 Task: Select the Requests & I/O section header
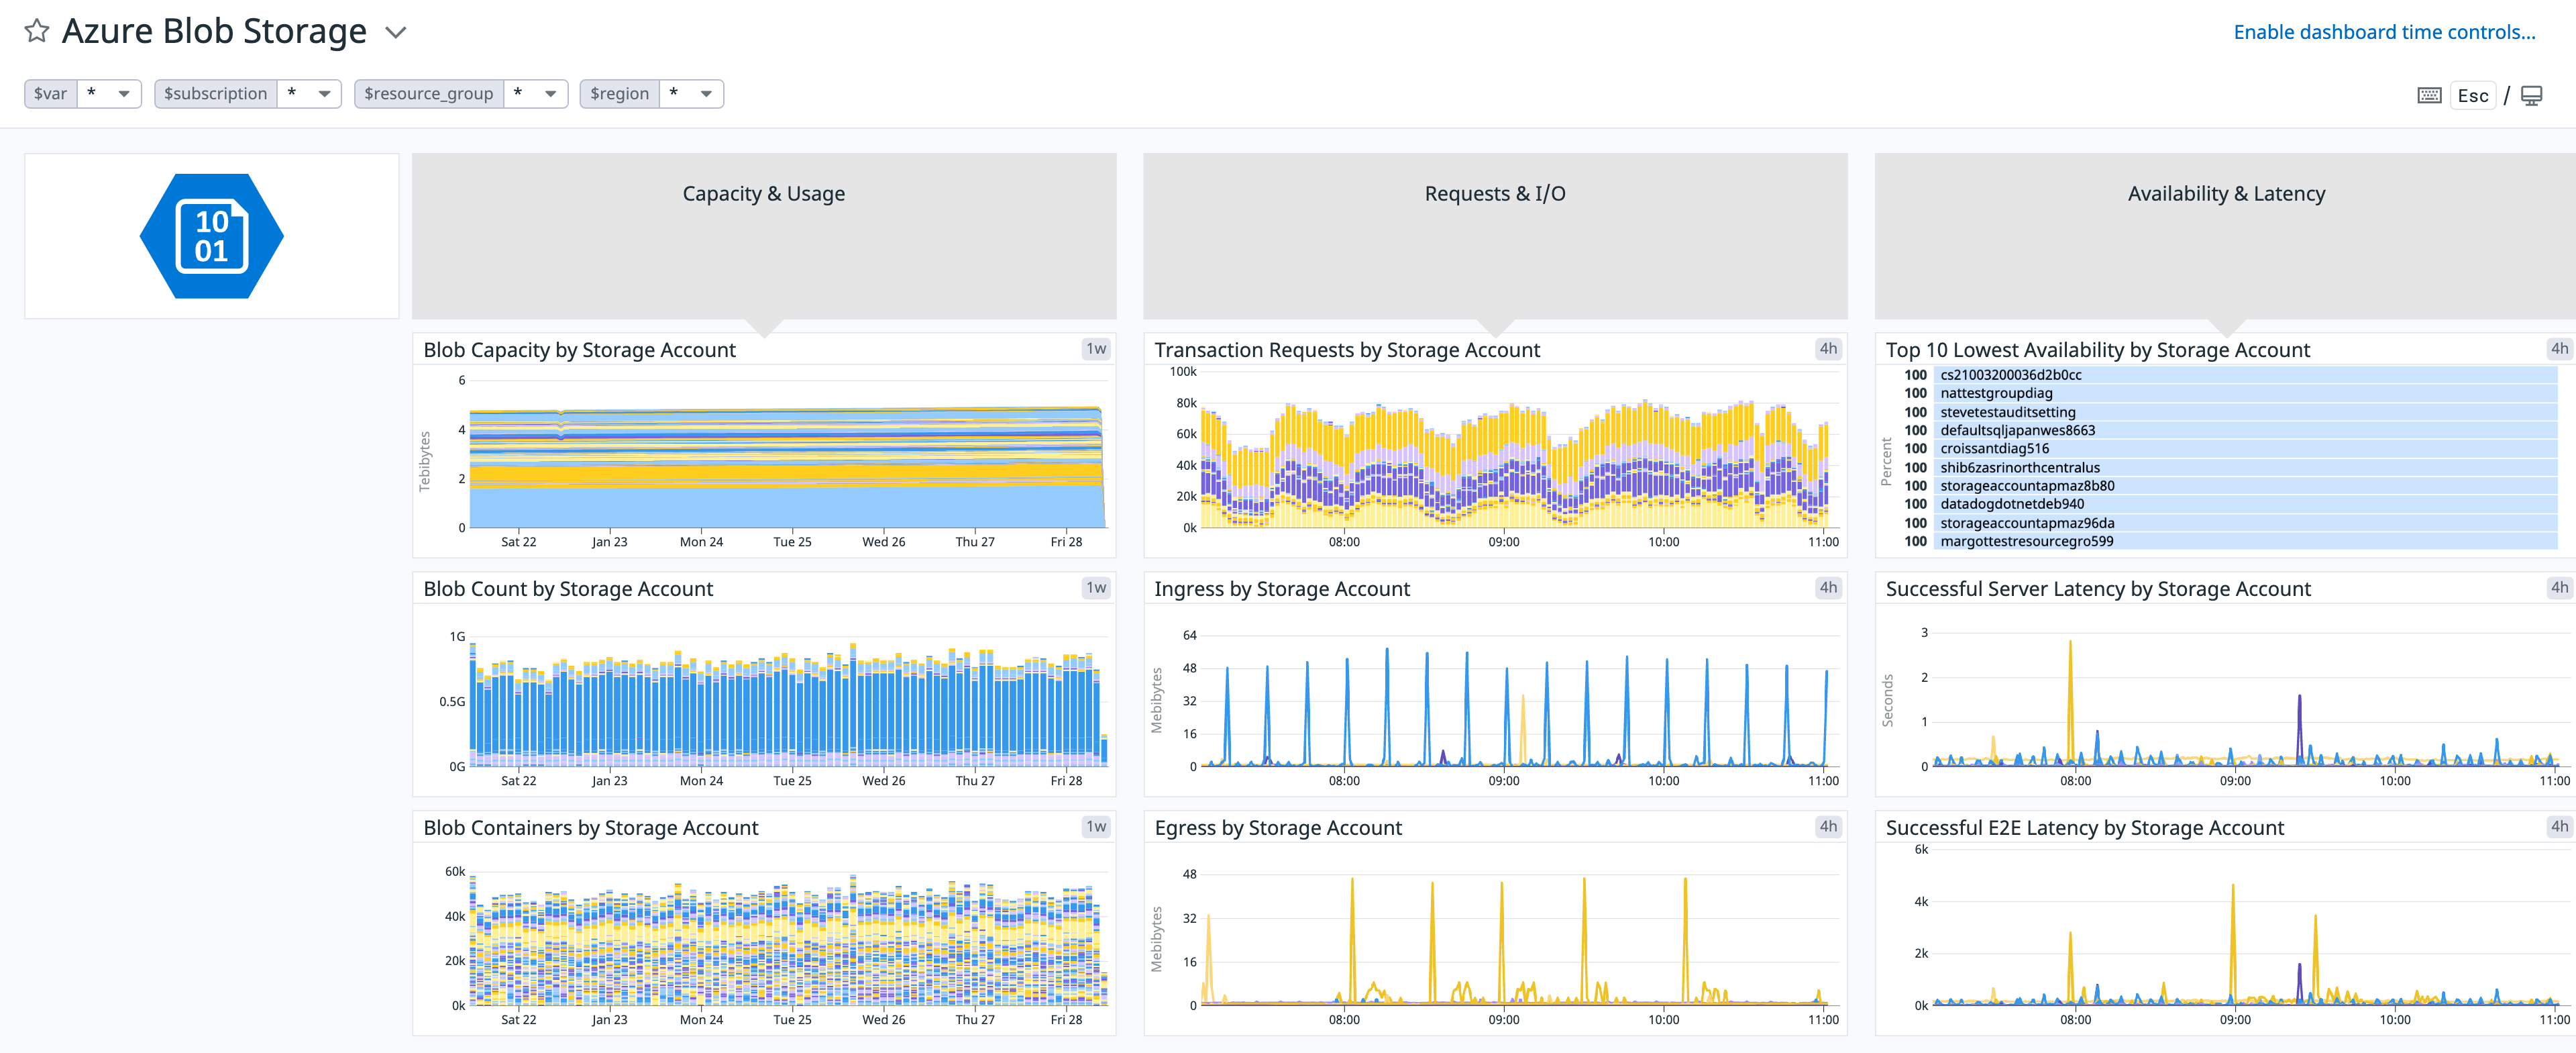(x=1497, y=193)
